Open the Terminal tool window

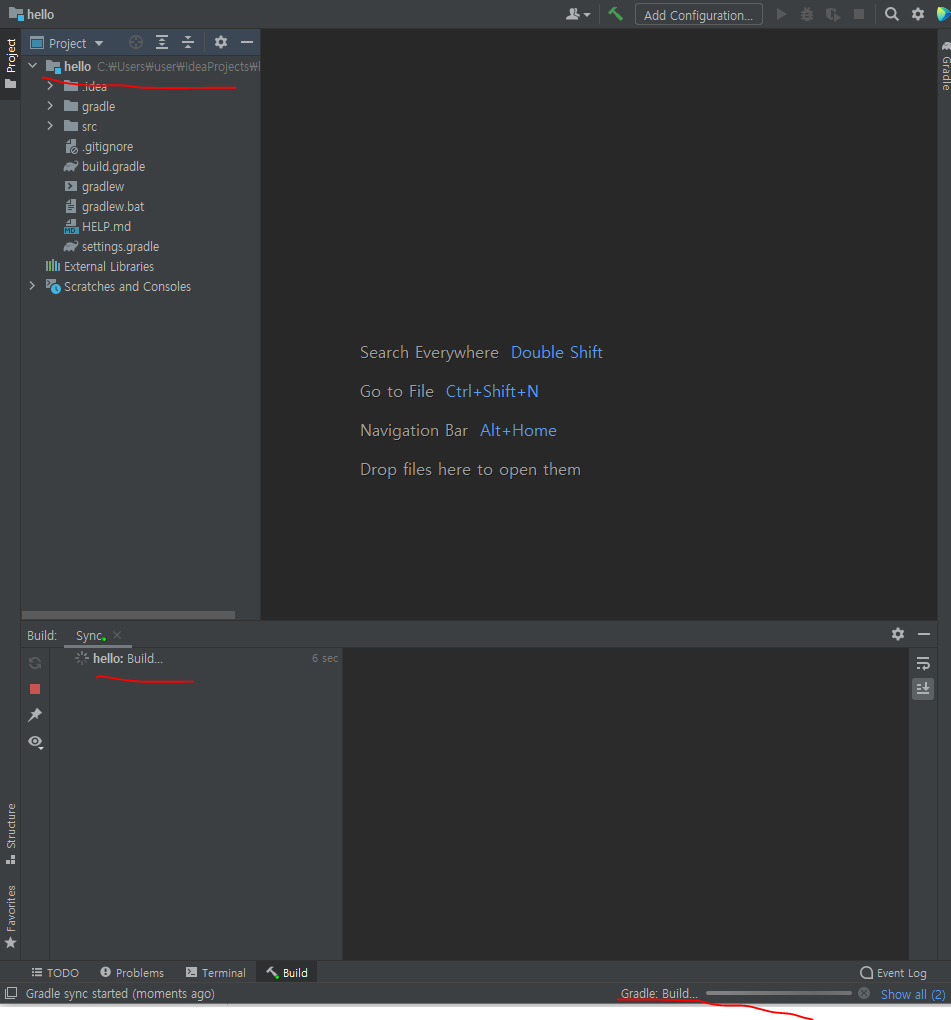point(215,973)
